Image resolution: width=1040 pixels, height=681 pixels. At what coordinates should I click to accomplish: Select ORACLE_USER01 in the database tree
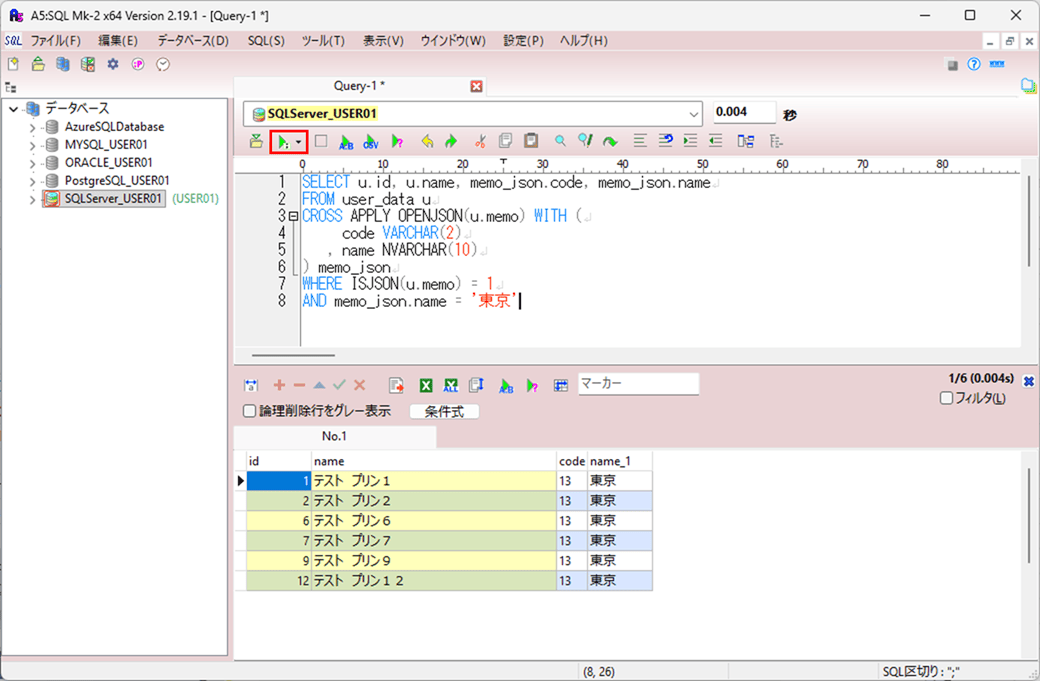[108, 163]
